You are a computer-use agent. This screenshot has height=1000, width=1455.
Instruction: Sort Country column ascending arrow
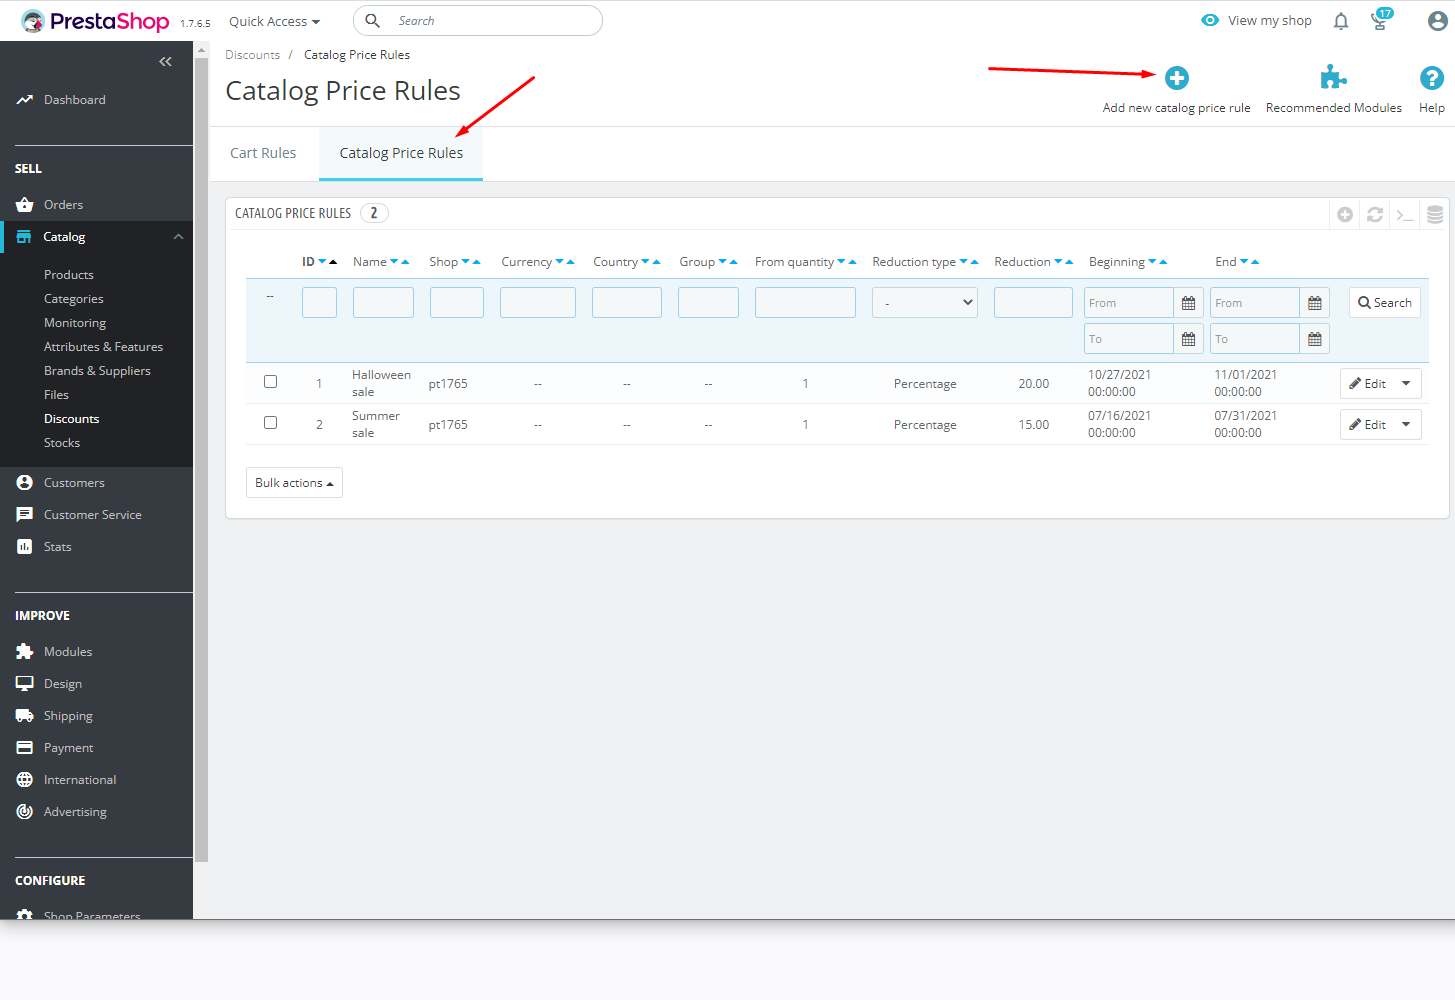pyautogui.click(x=656, y=262)
